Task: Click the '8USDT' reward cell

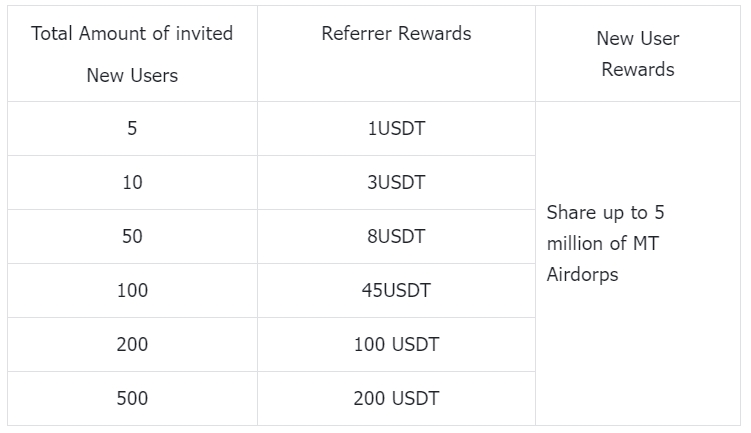Action: tap(396, 237)
